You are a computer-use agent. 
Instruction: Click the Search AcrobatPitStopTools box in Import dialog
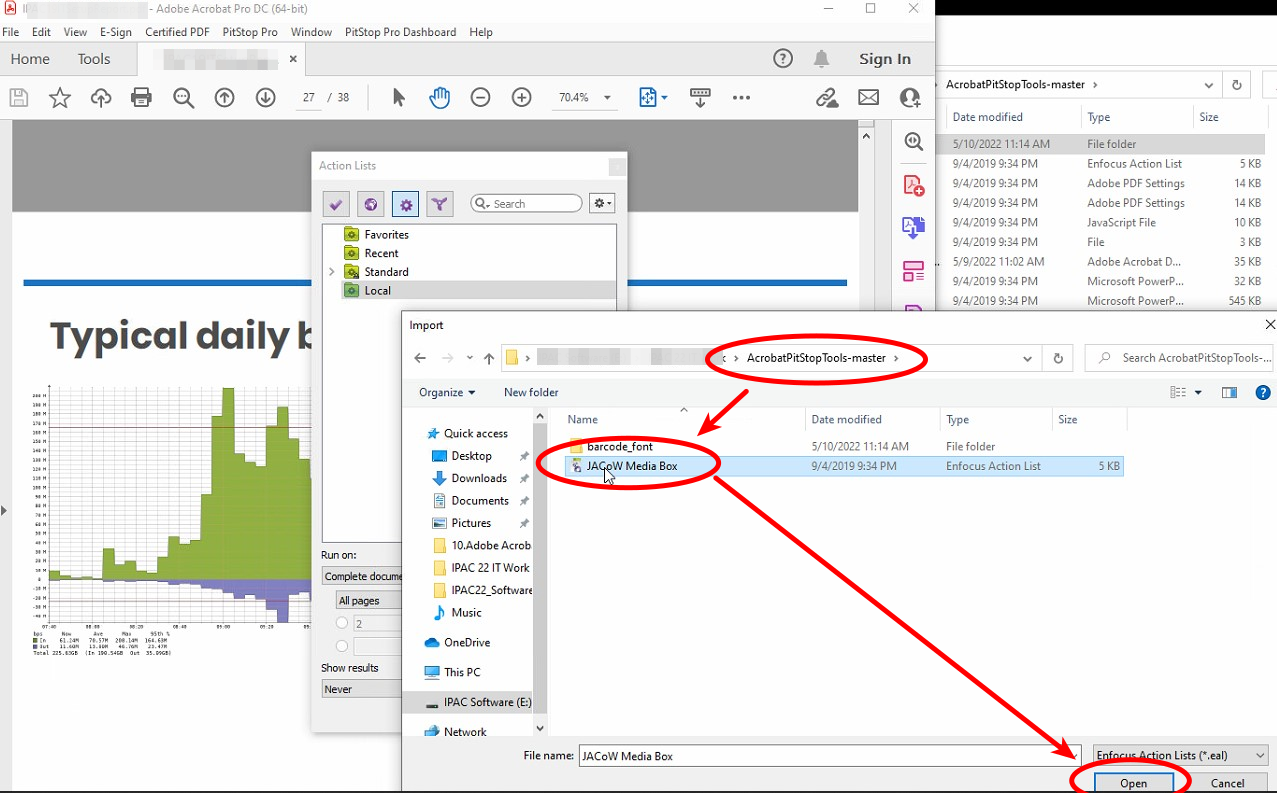click(x=1179, y=358)
